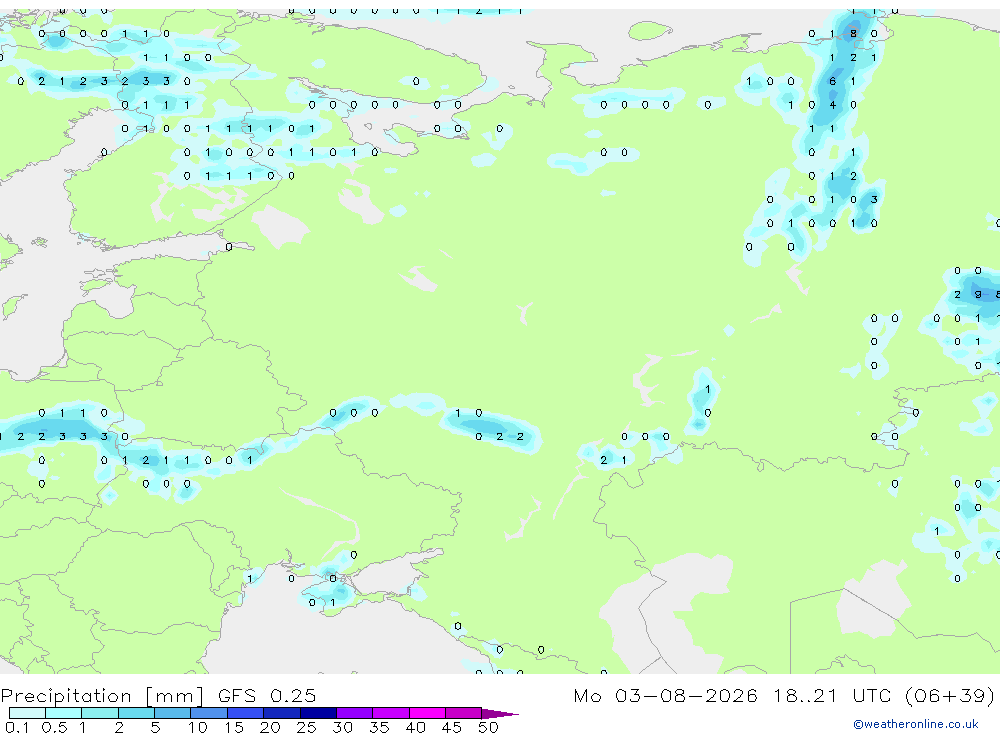This screenshot has height=733, width=1000.
Task: Click the legend tick label '25'
Action: 306,727
